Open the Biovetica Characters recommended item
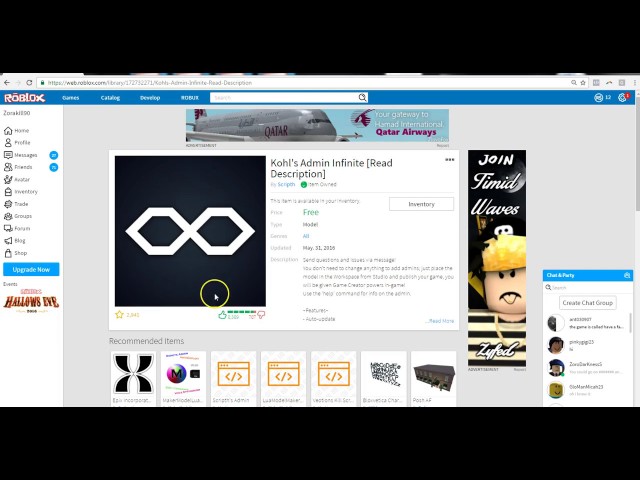 (384, 378)
